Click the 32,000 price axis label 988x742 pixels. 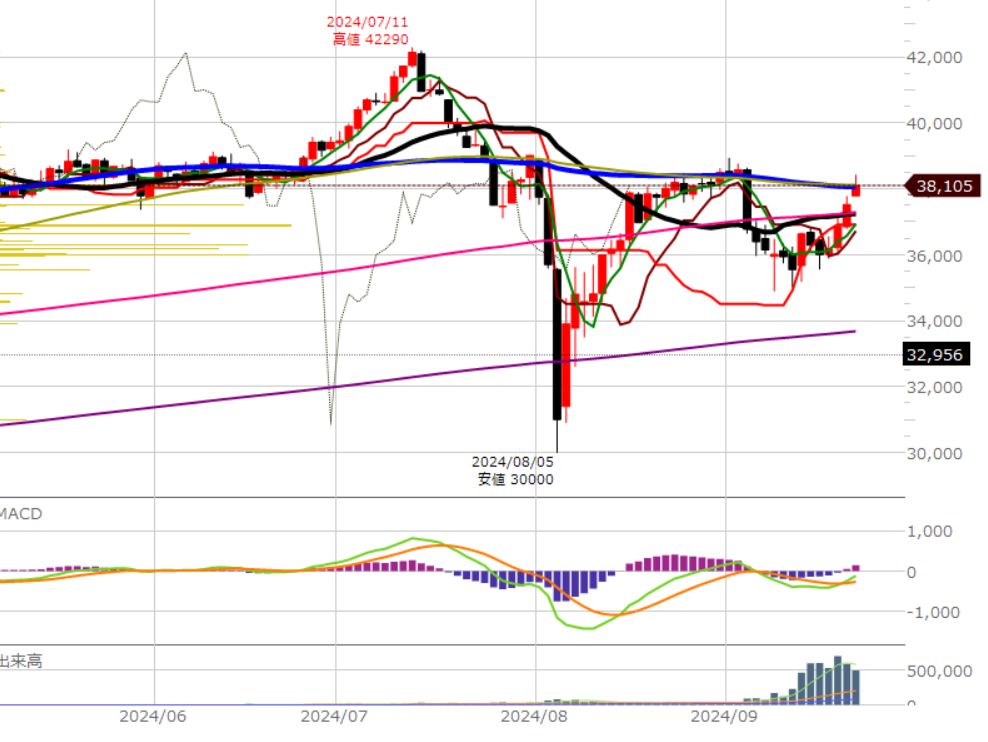(x=934, y=387)
